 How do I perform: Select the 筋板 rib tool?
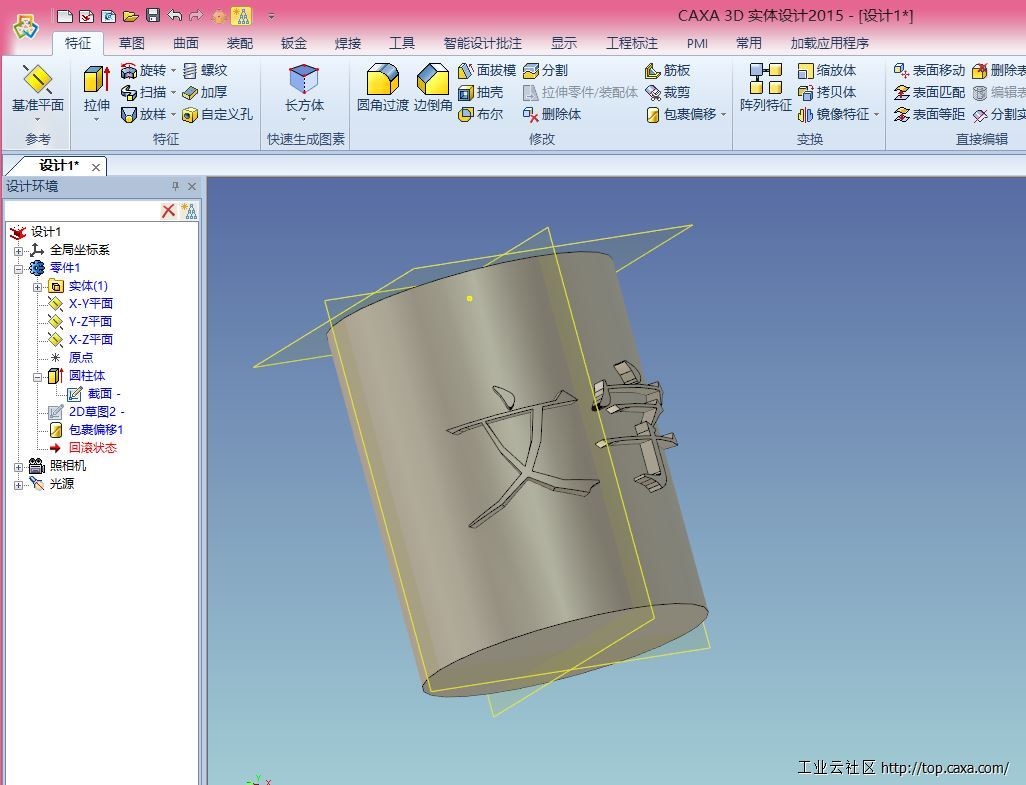[667, 70]
